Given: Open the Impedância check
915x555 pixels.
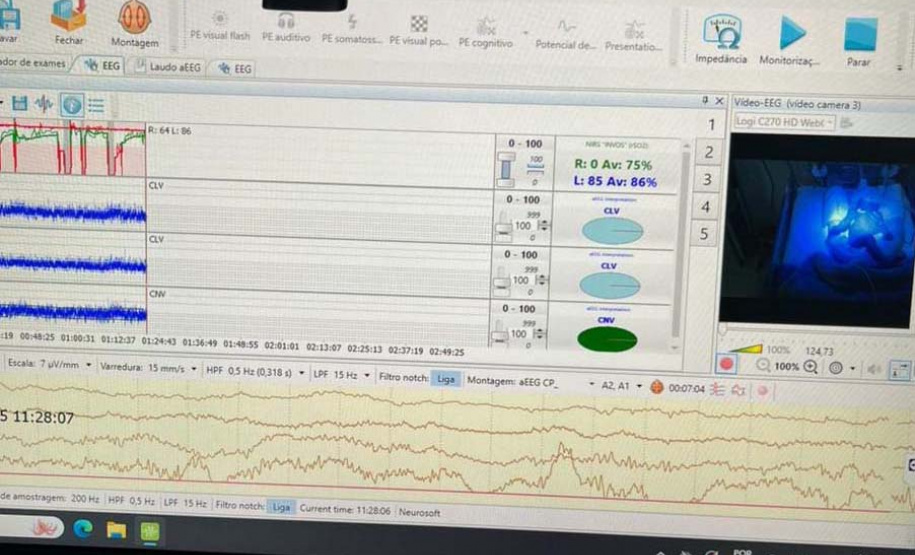Looking at the screenshot, I should 721,39.
